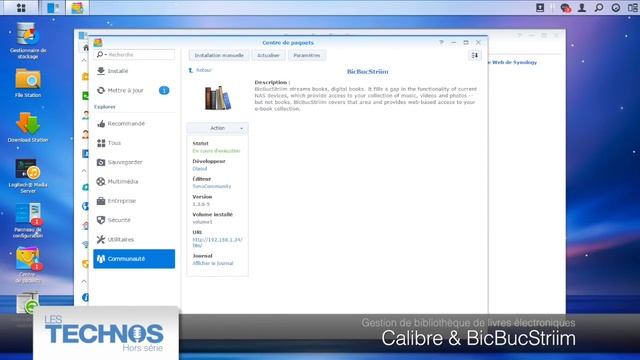Open the Paramètres button
The image size is (640, 360).
tap(307, 55)
